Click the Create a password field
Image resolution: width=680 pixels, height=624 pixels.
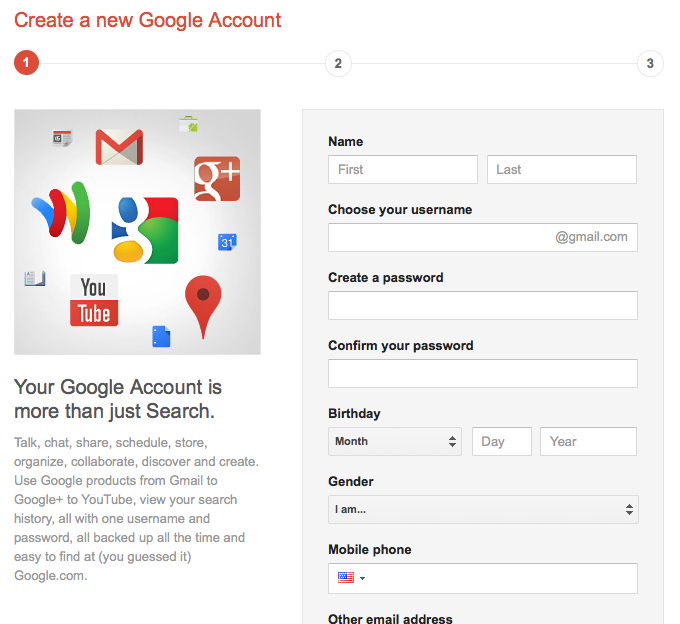pyautogui.click(x=483, y=305)
